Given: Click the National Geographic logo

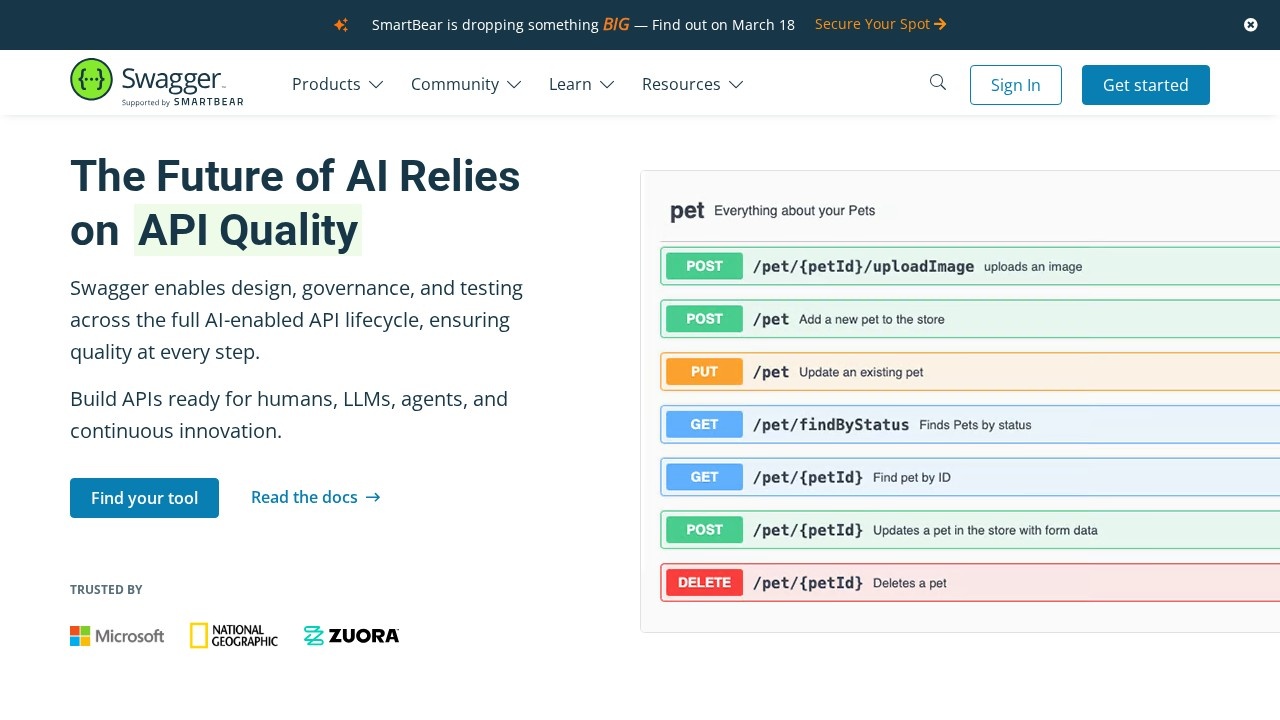Looking at the screenshot, I should click(x=234, y=636).
